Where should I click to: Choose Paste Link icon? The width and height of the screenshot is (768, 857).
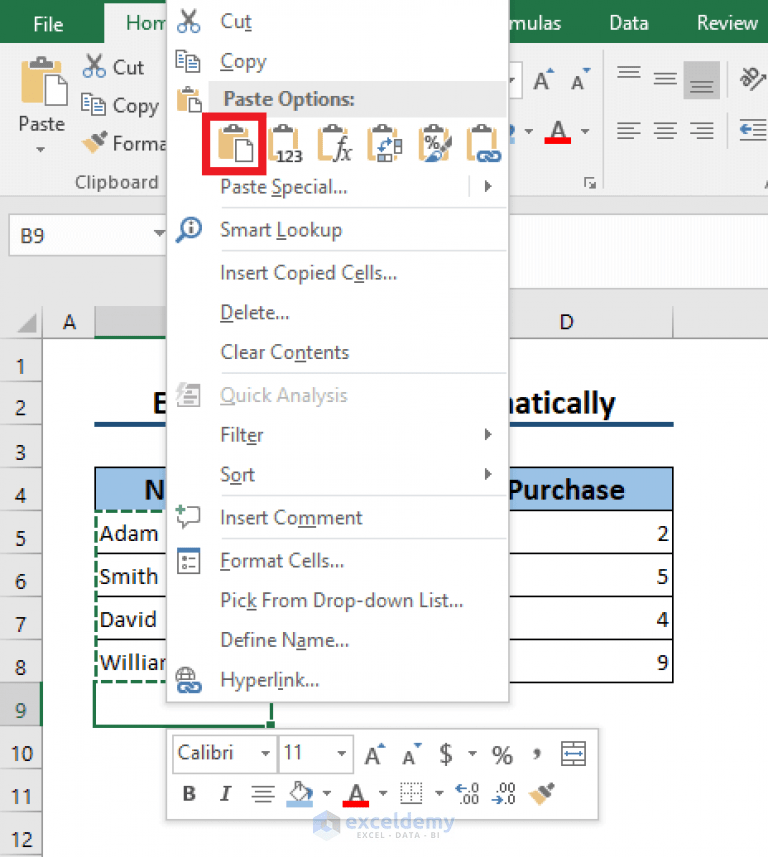pos(484,144)
